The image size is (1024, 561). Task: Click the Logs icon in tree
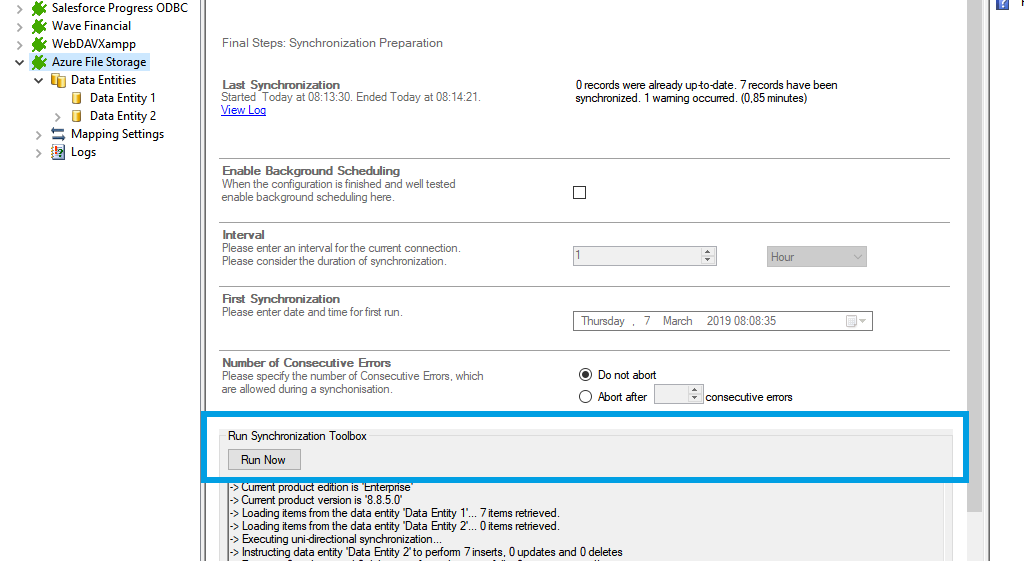click(58, 152)
